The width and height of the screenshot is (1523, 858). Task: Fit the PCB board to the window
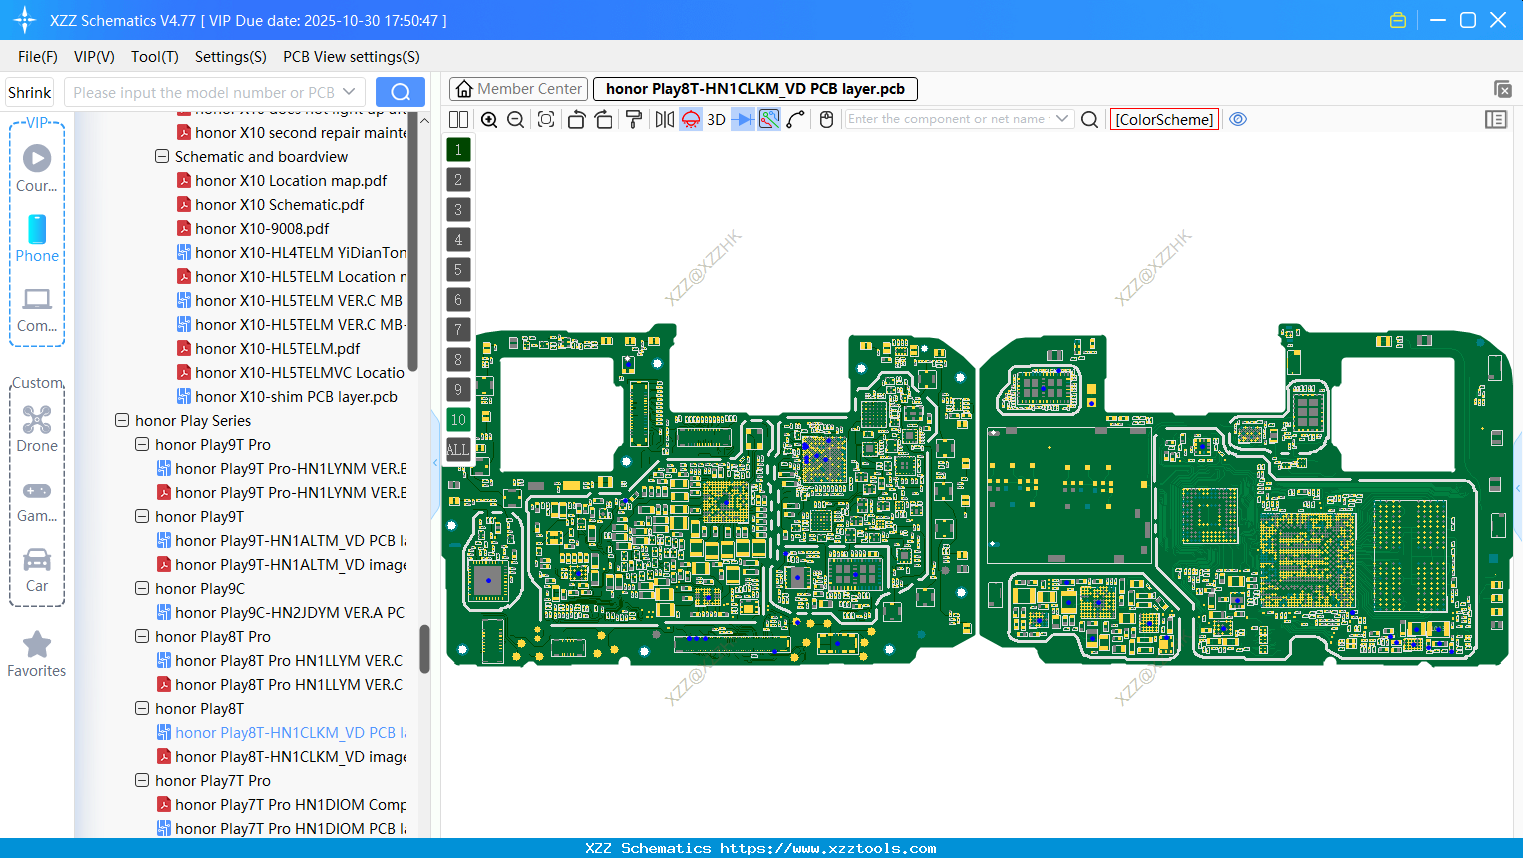point(545,119)
